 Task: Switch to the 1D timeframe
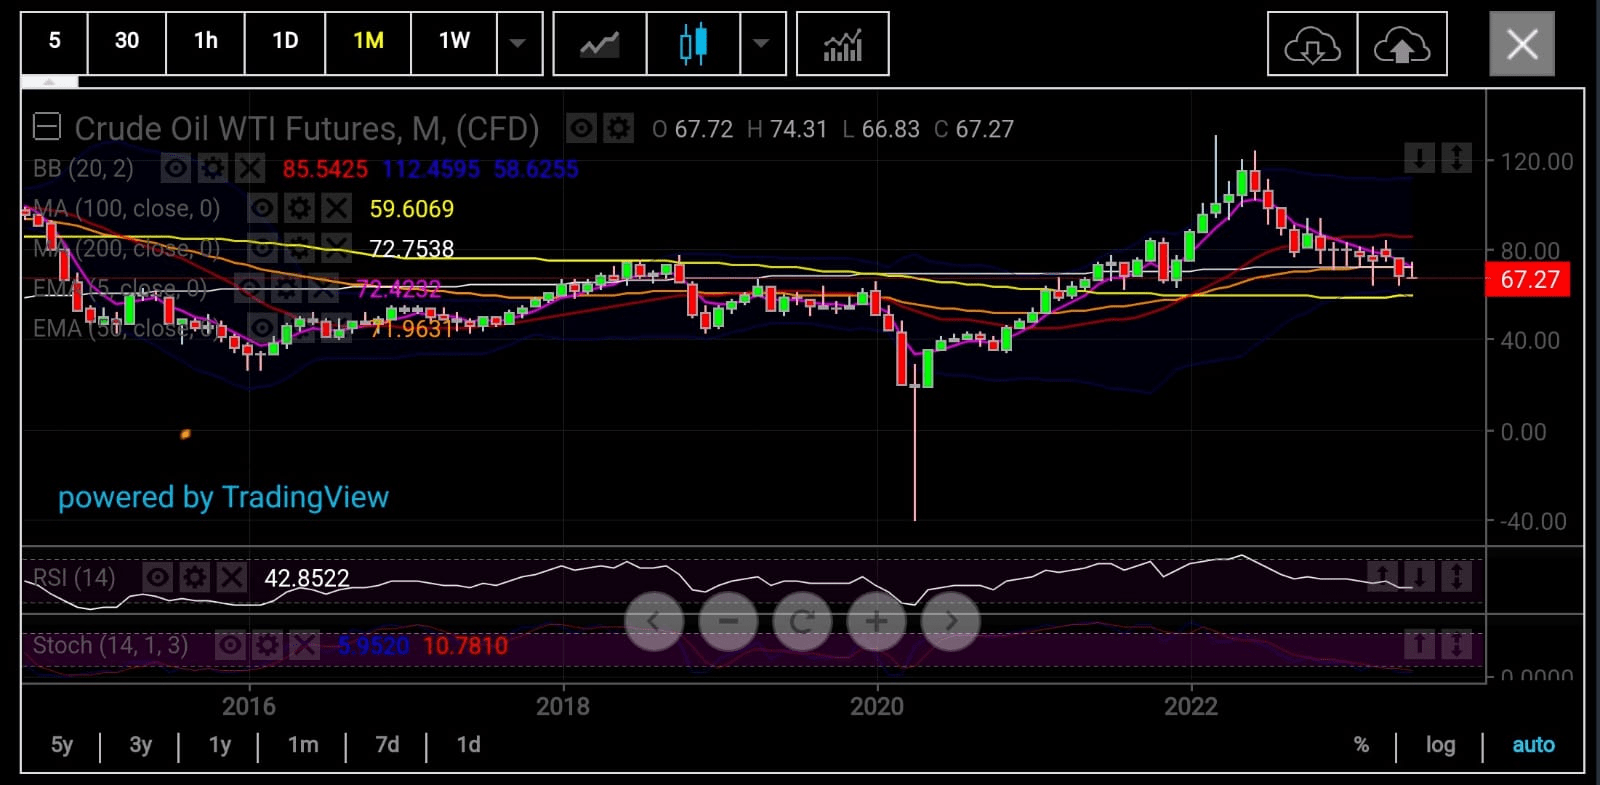pos(286,43)
